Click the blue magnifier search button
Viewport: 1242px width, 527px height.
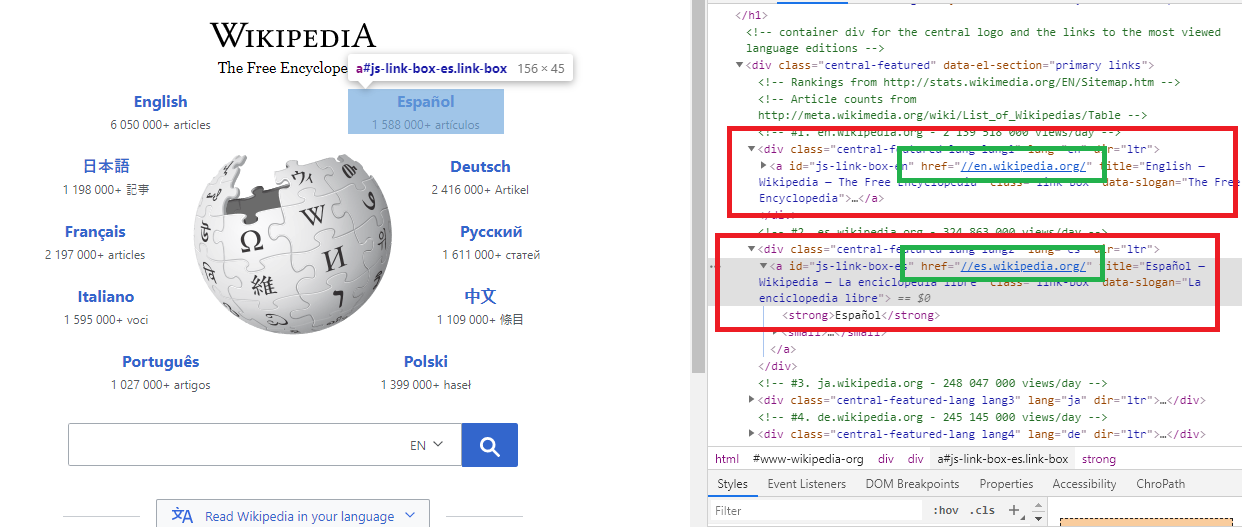point(489,446)
